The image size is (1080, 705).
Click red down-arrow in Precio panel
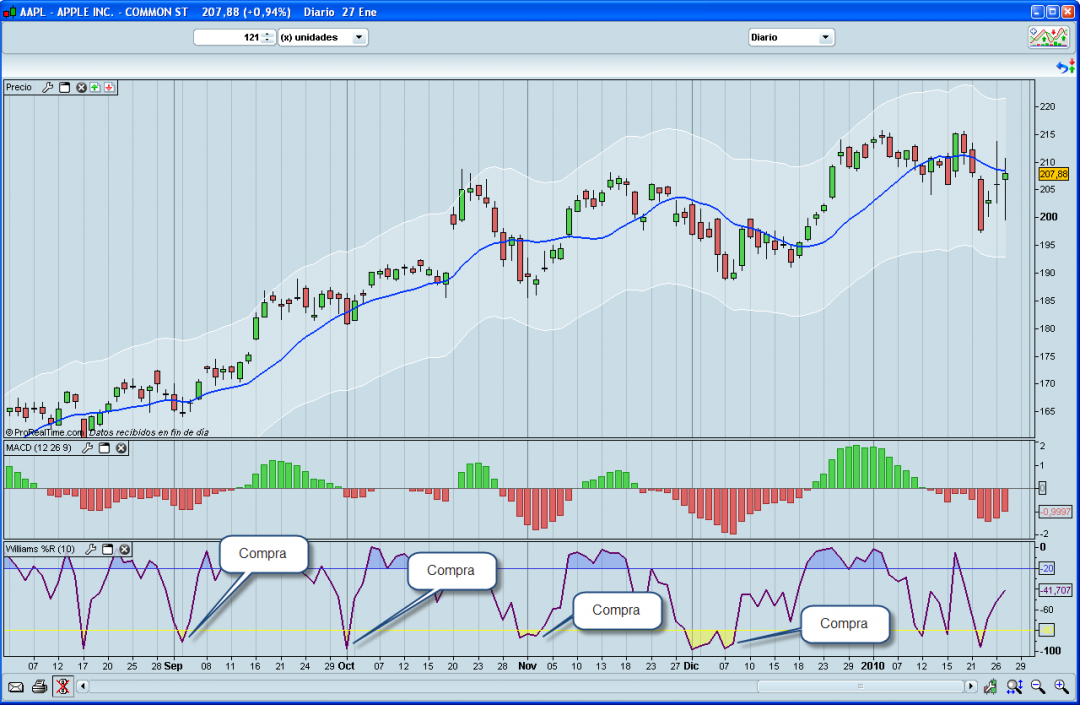[109, 88]
